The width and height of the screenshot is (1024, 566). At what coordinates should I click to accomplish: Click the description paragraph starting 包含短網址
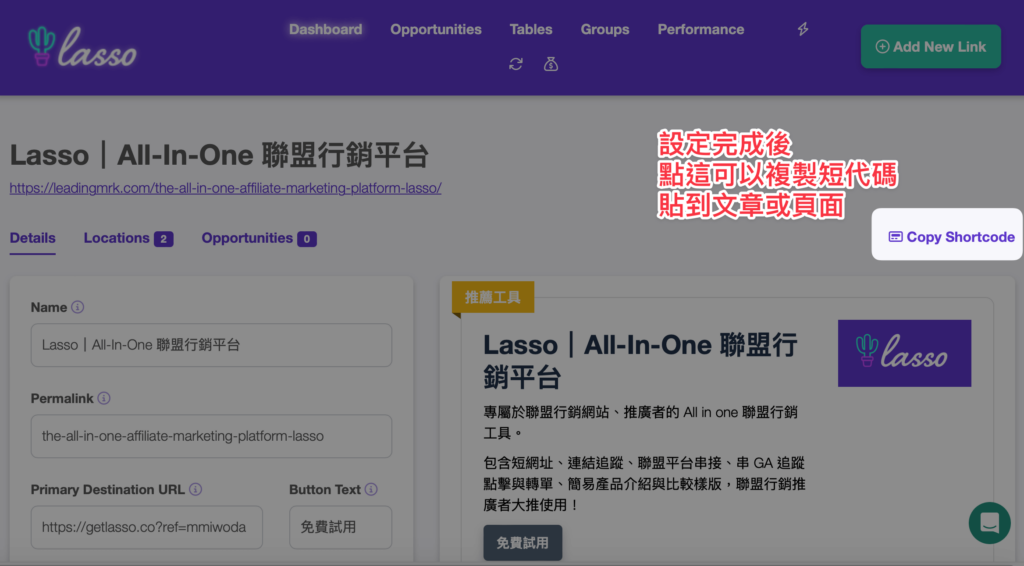pyautogui.click(x=645, y=484)
